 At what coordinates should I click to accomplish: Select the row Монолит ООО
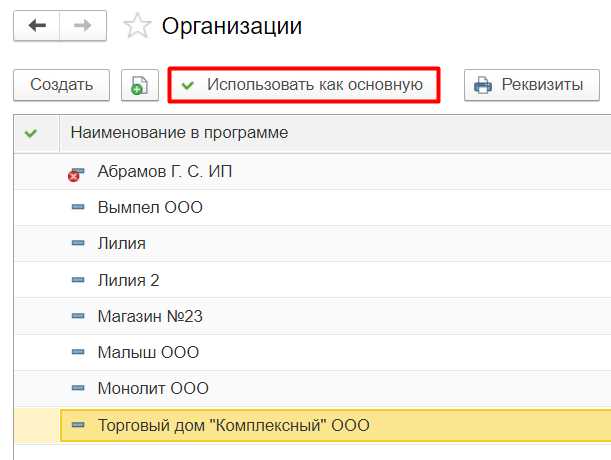[x=313, y=388]
